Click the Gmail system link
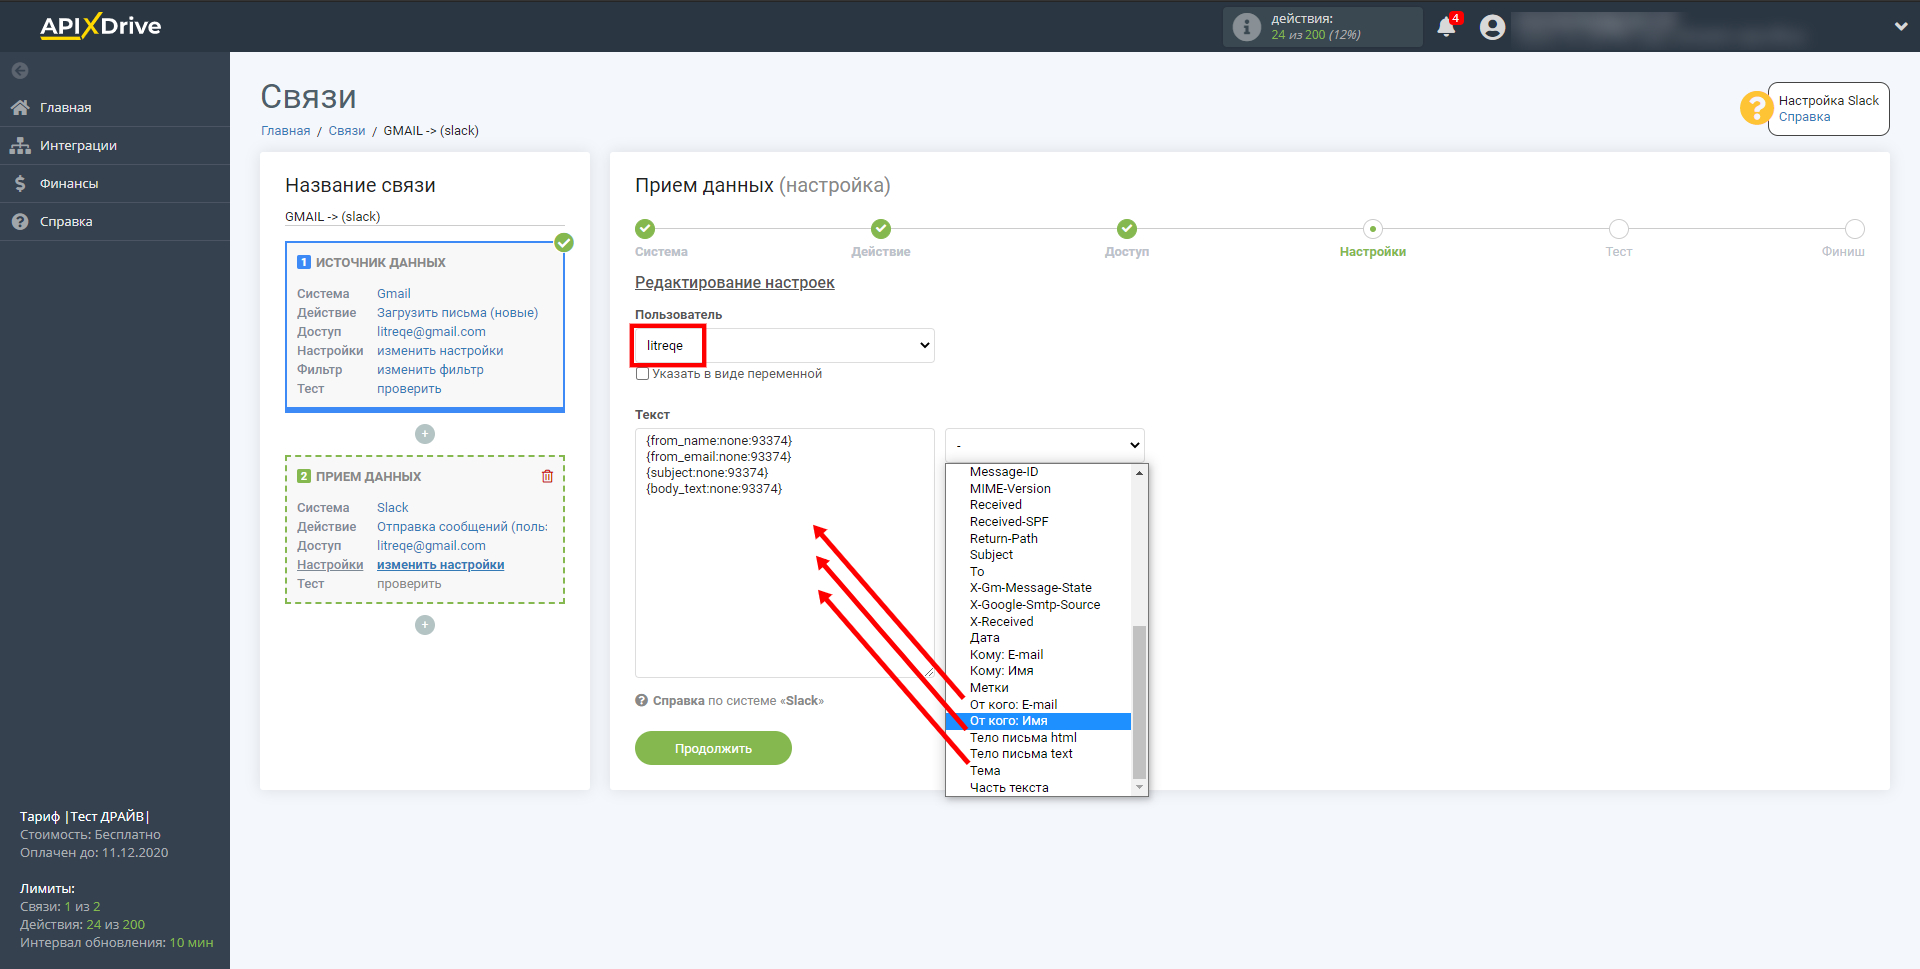The image size is (1920, 969). pyautogui.click(x=393, y=294)
